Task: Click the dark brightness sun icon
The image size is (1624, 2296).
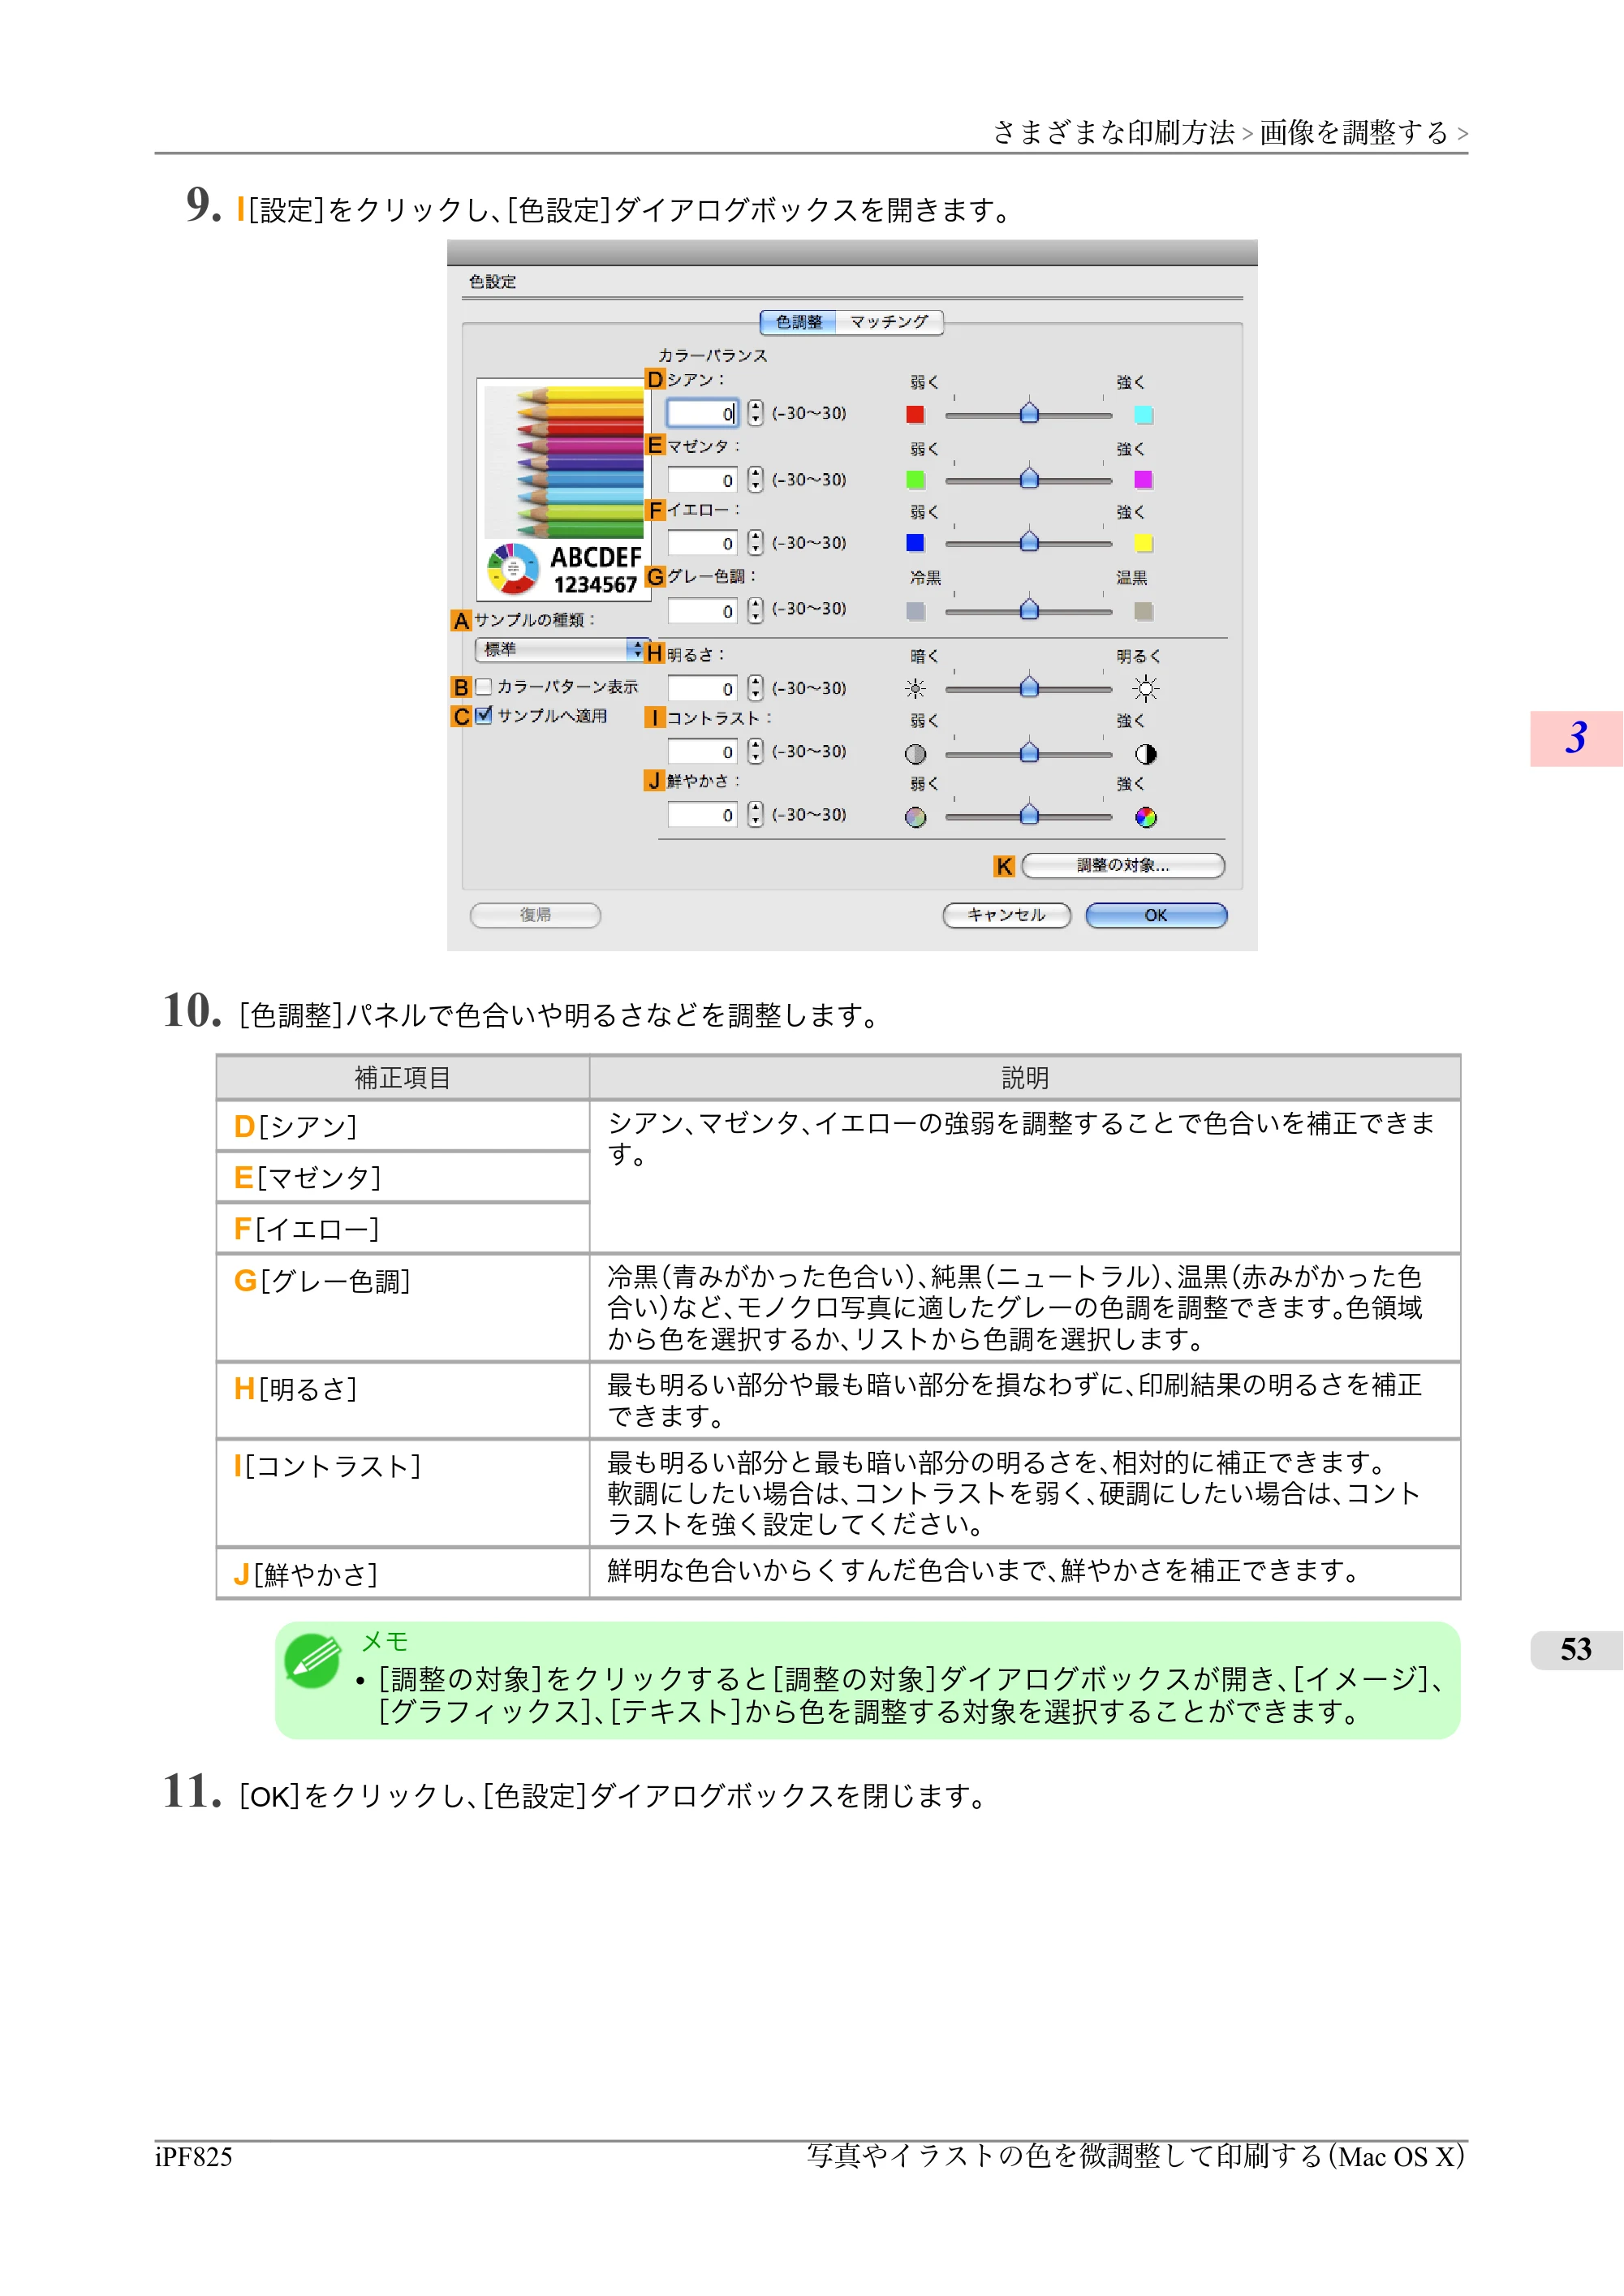Action: click(915, 688)
